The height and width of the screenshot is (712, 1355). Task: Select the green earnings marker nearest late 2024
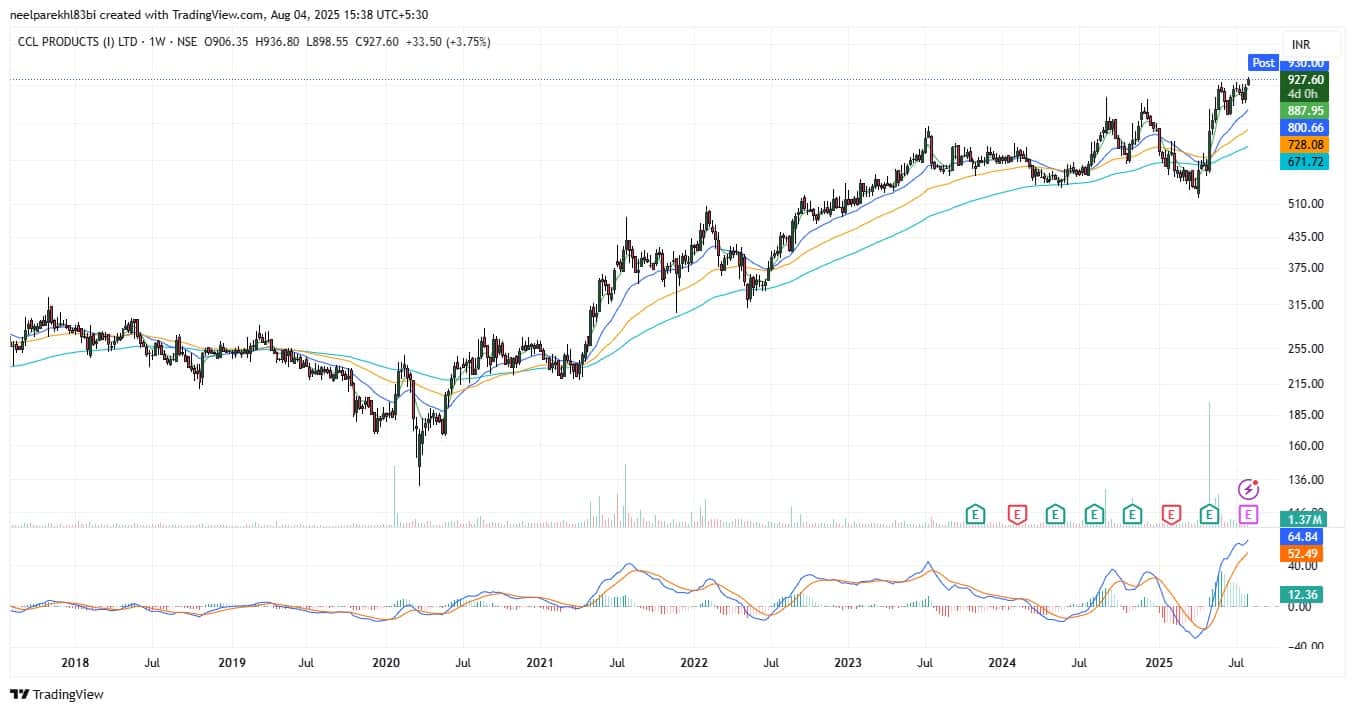click(1132, 514)
